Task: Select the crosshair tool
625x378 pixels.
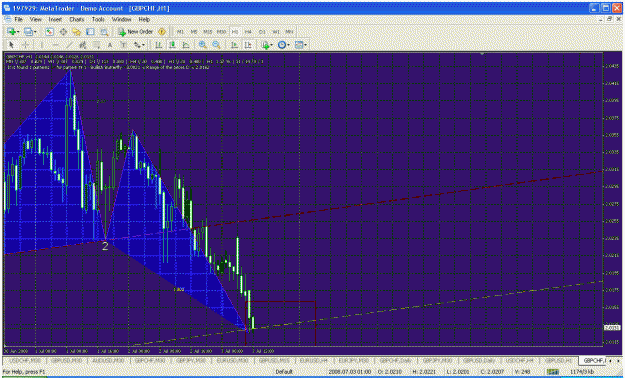Action: [25, 45]
